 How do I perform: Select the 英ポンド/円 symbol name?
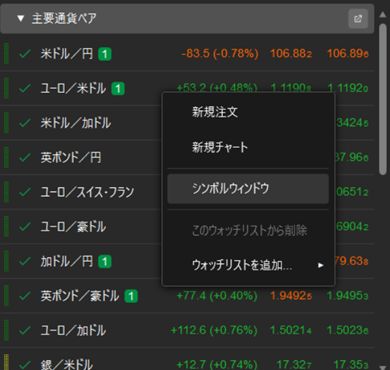[x=71, y=157]
